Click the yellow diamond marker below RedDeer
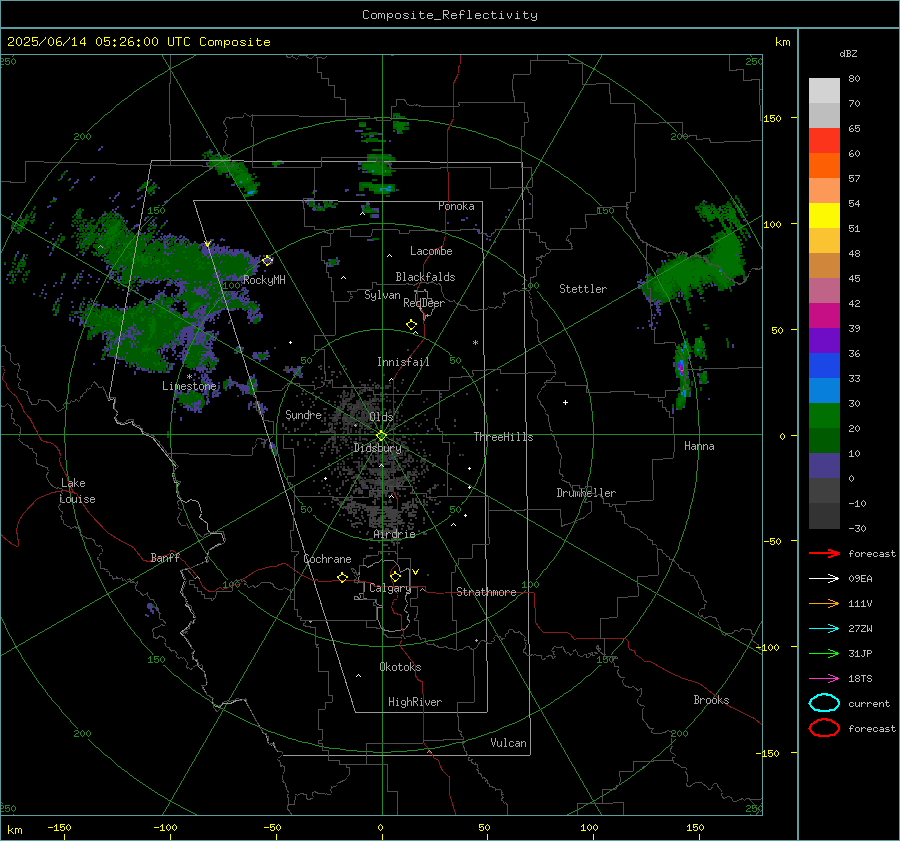The image size is (900, 841). [412, 325]
